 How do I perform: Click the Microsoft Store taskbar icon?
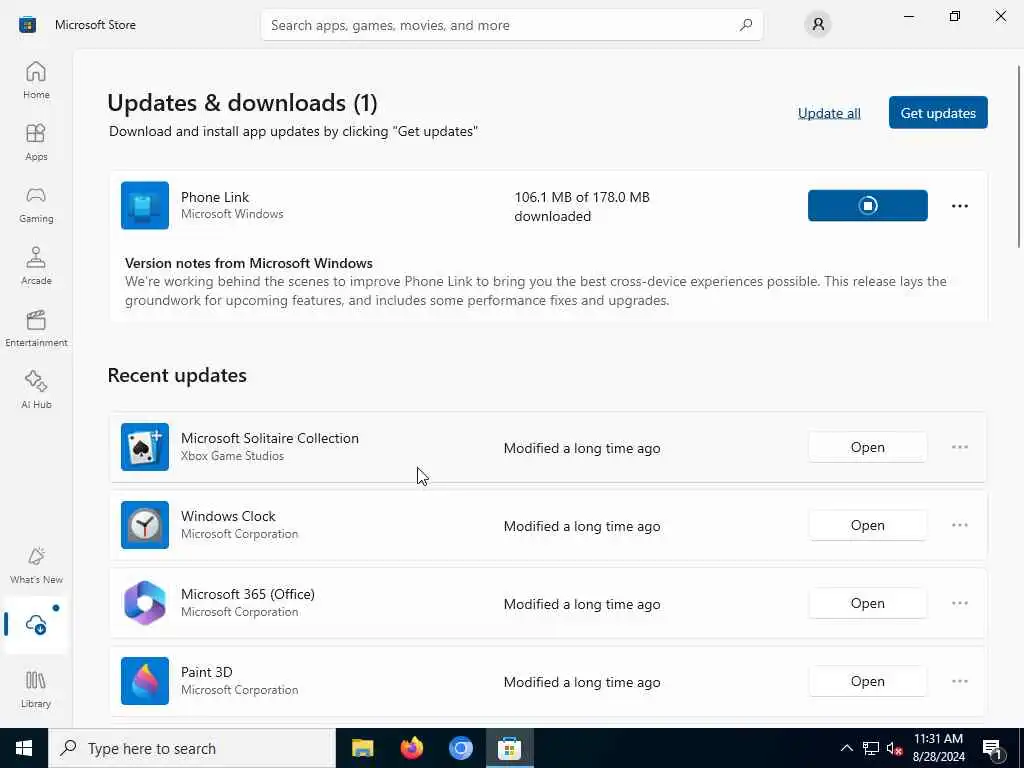(x=509, y=748)
